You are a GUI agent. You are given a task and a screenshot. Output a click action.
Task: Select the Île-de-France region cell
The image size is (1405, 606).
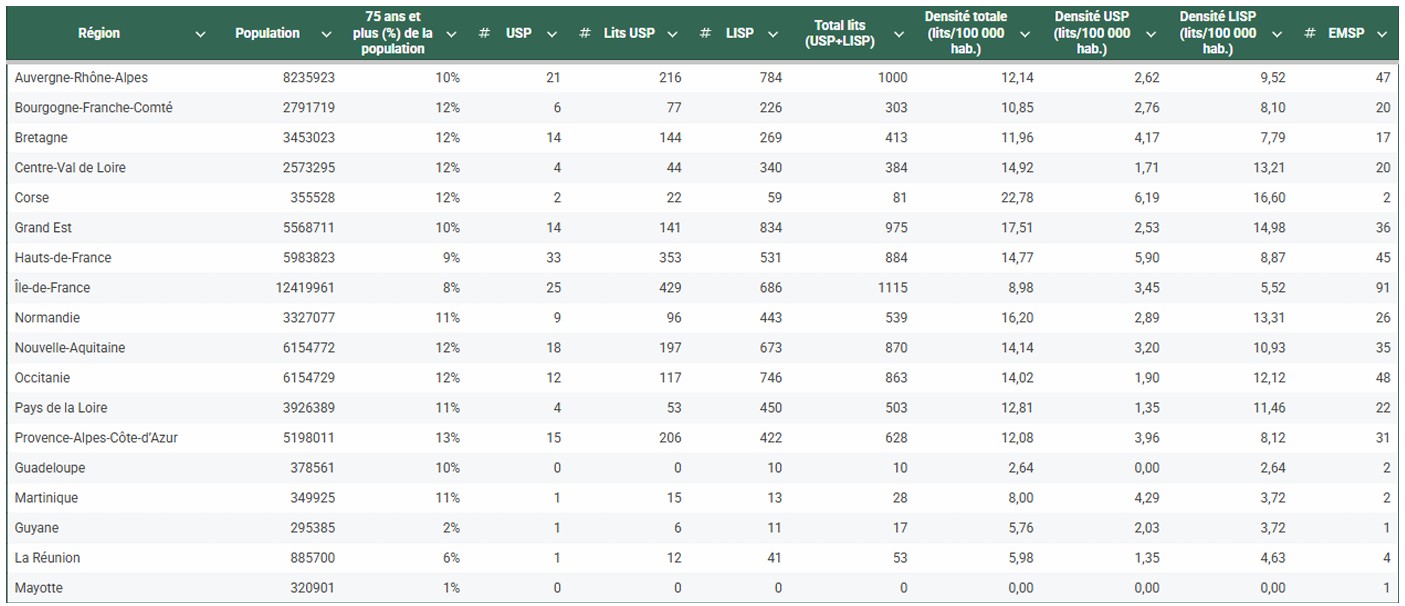[52, 288]
